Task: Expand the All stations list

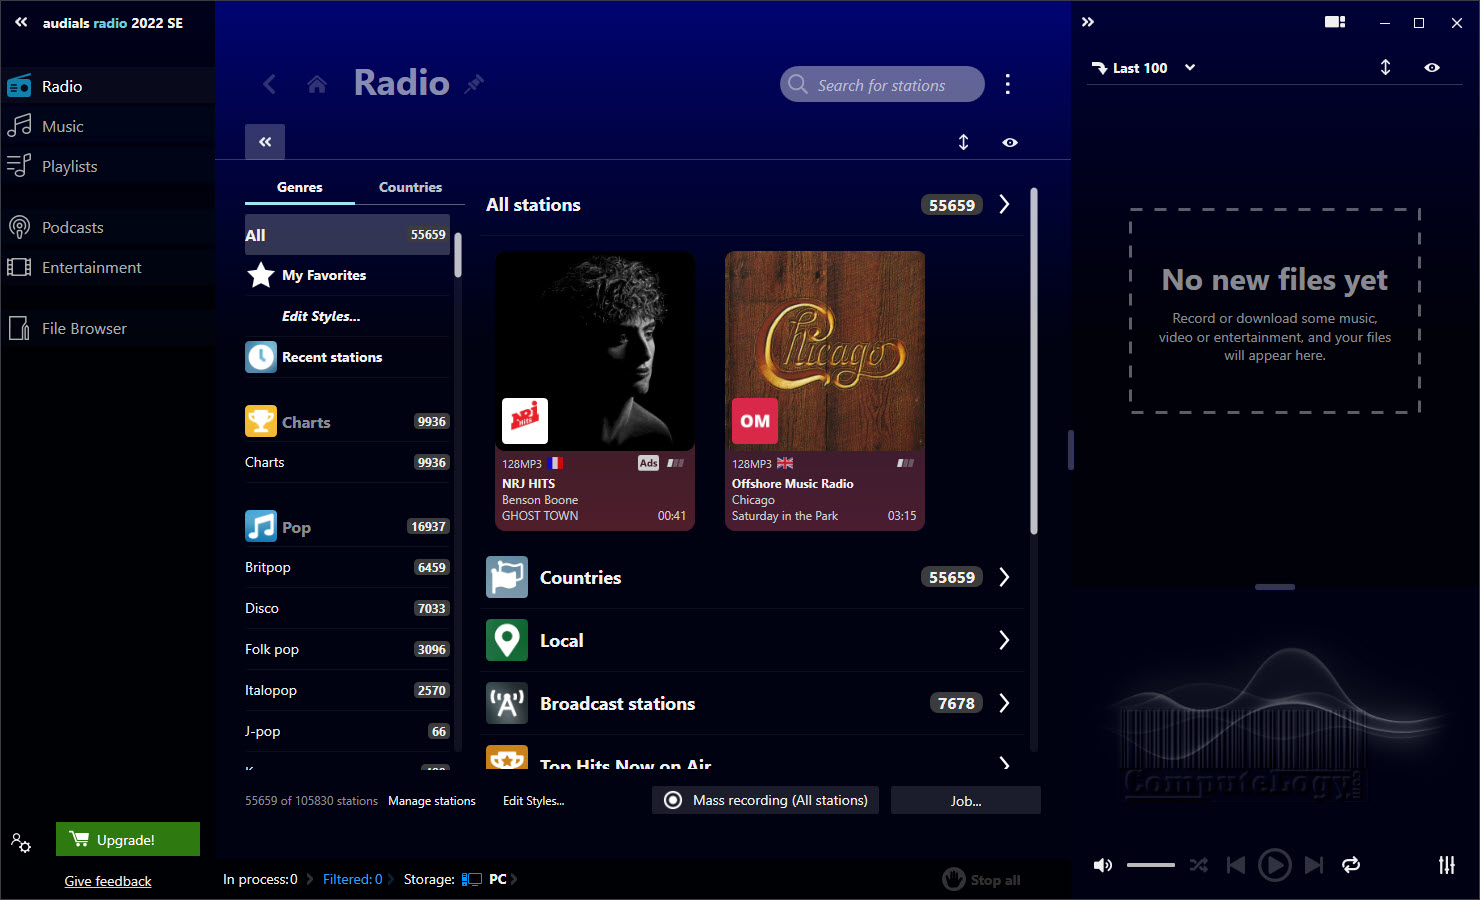Action: (1004, 204)
